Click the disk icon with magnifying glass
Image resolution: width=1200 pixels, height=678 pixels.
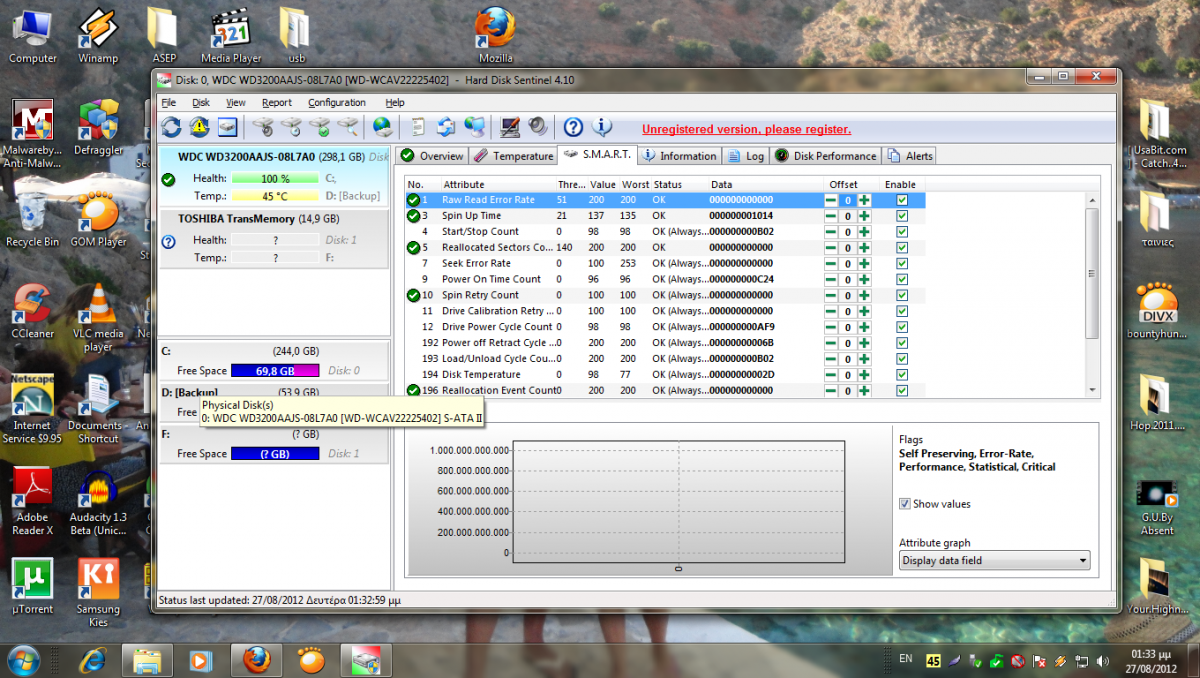point(348,127)
